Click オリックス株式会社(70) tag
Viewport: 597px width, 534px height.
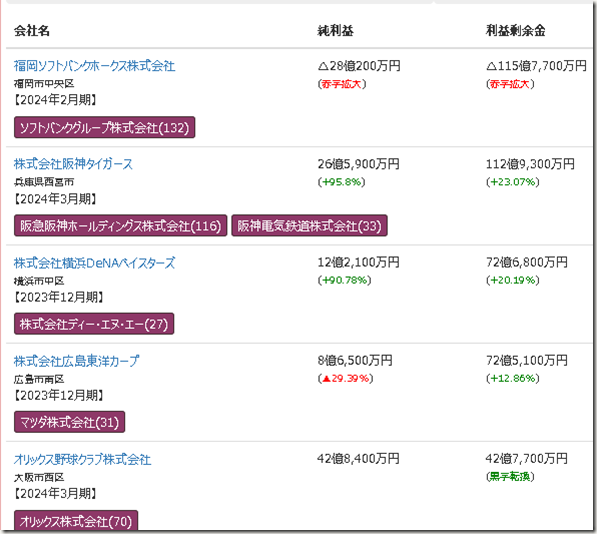coord(76,521)
